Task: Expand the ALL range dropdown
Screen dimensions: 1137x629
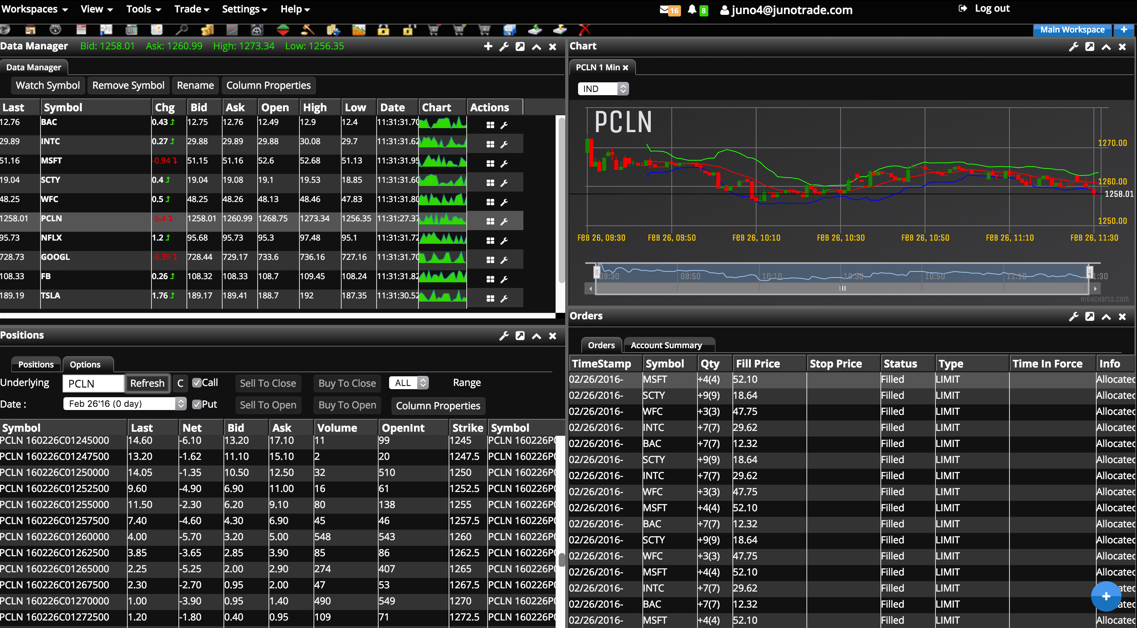Action: pyautogui.click(x=409, y=383)
